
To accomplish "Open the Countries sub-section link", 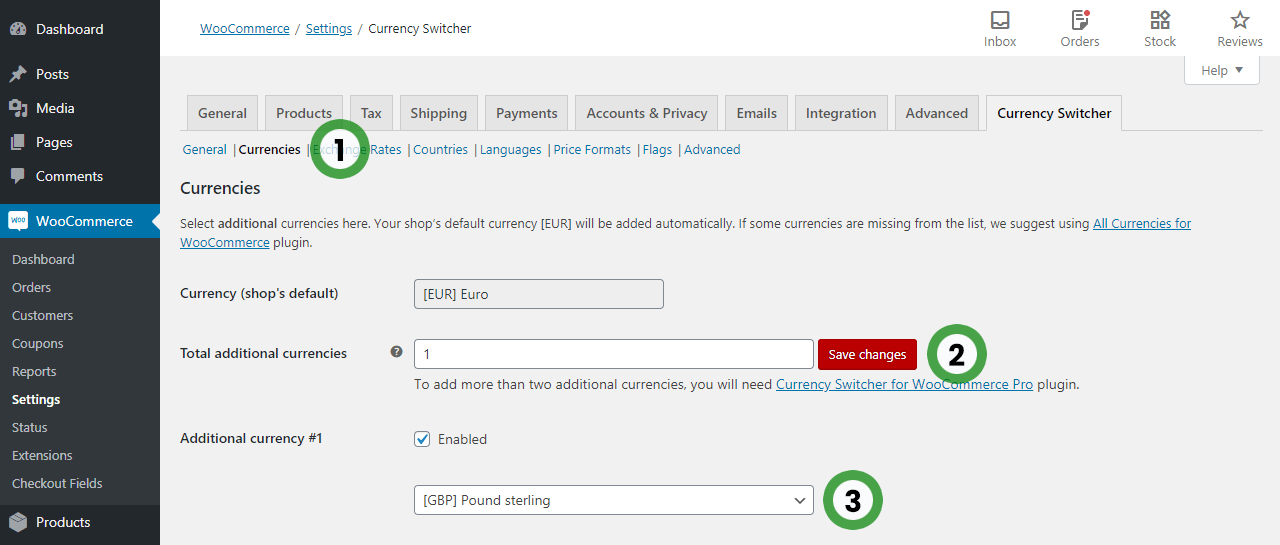I will [x=441, y=150].
